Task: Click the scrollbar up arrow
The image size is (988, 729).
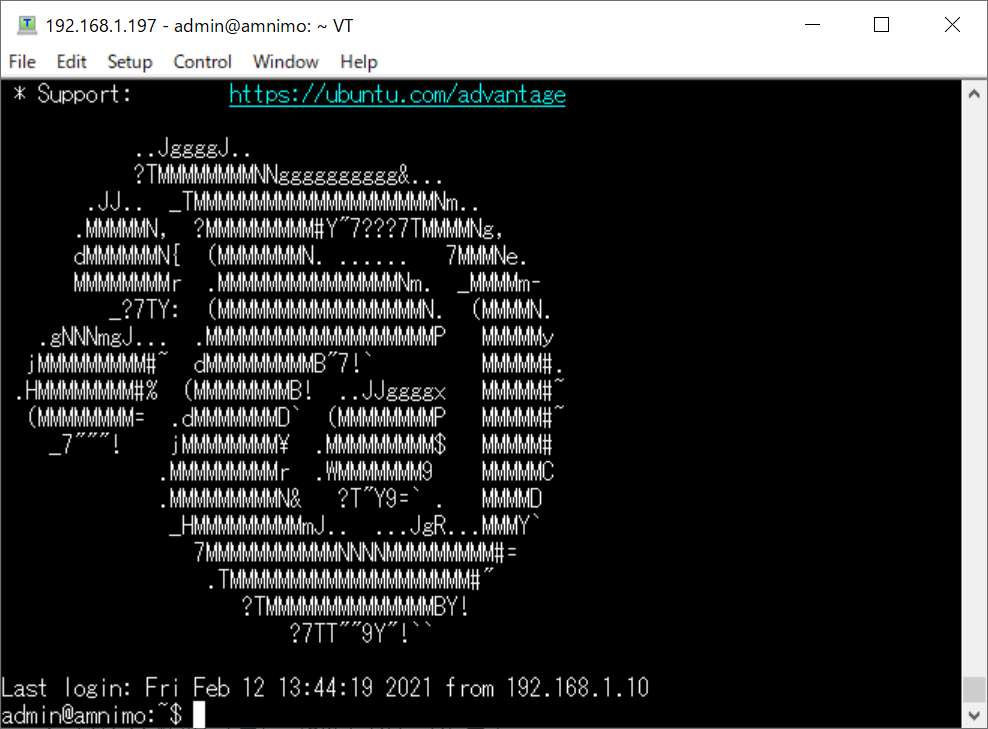Action: [974, 94]
